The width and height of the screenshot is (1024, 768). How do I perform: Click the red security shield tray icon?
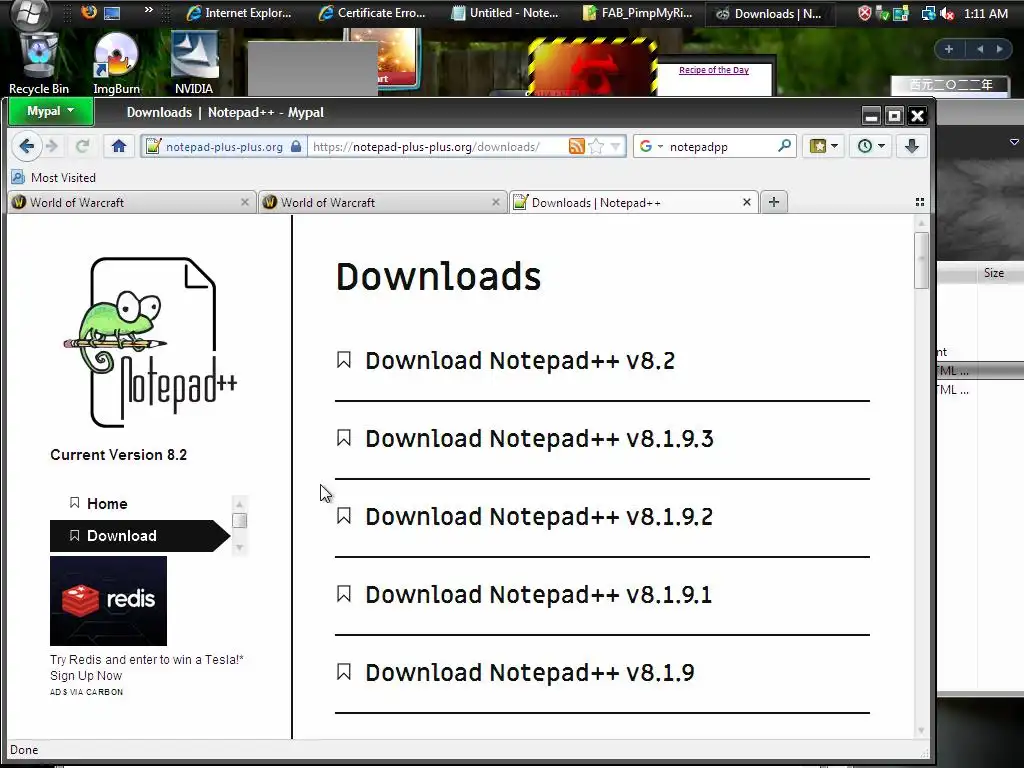coord(864,13)
